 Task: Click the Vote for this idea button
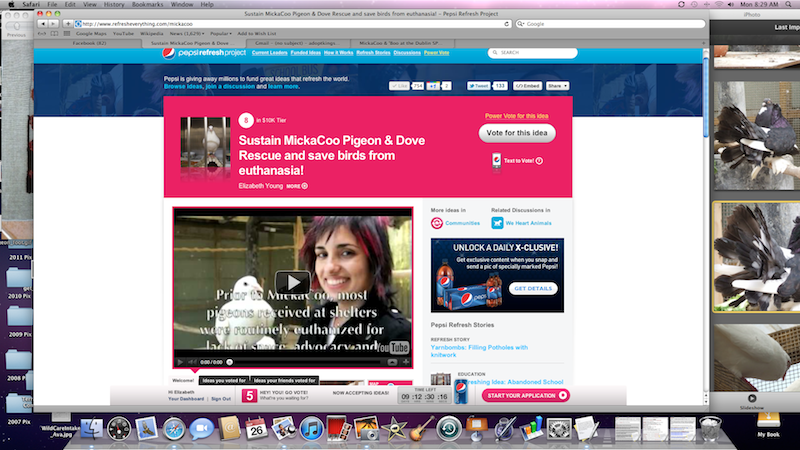coord(517,133)
